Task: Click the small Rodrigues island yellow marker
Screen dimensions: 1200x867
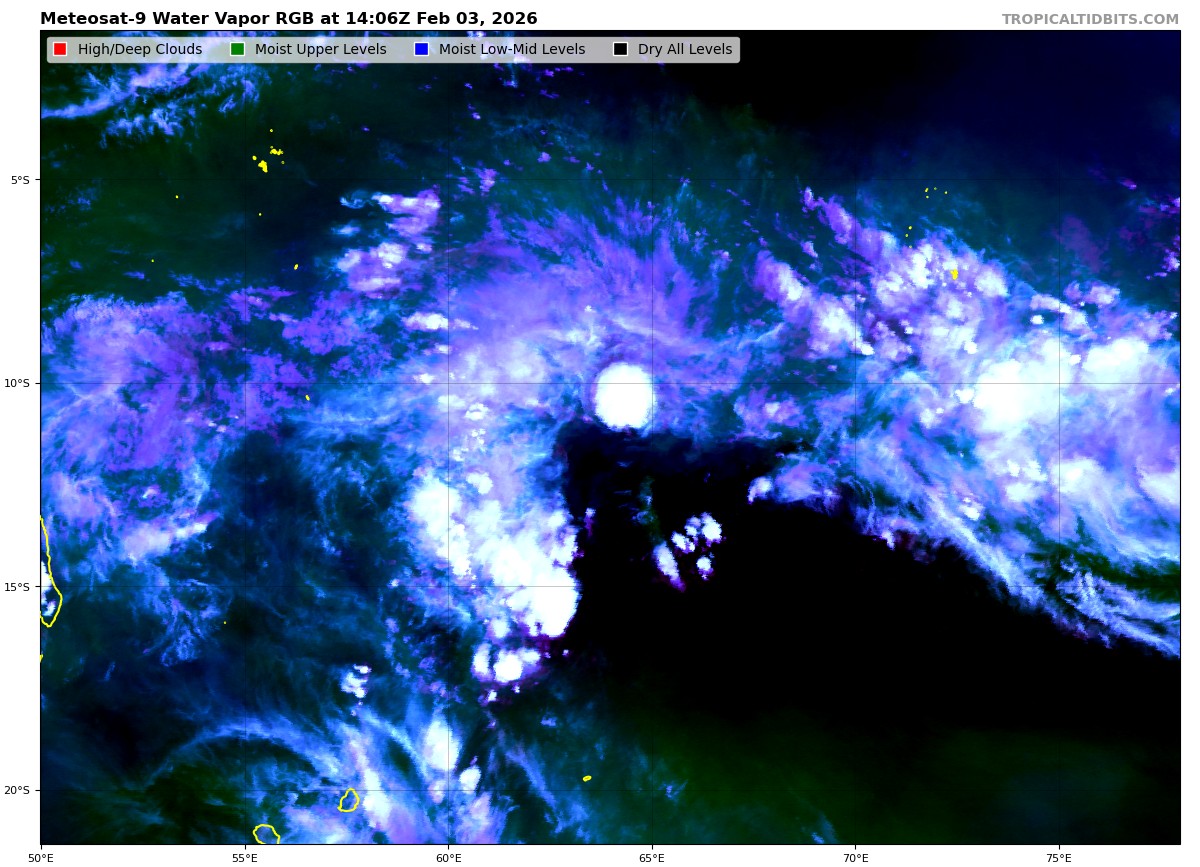Action: [587, 778]
